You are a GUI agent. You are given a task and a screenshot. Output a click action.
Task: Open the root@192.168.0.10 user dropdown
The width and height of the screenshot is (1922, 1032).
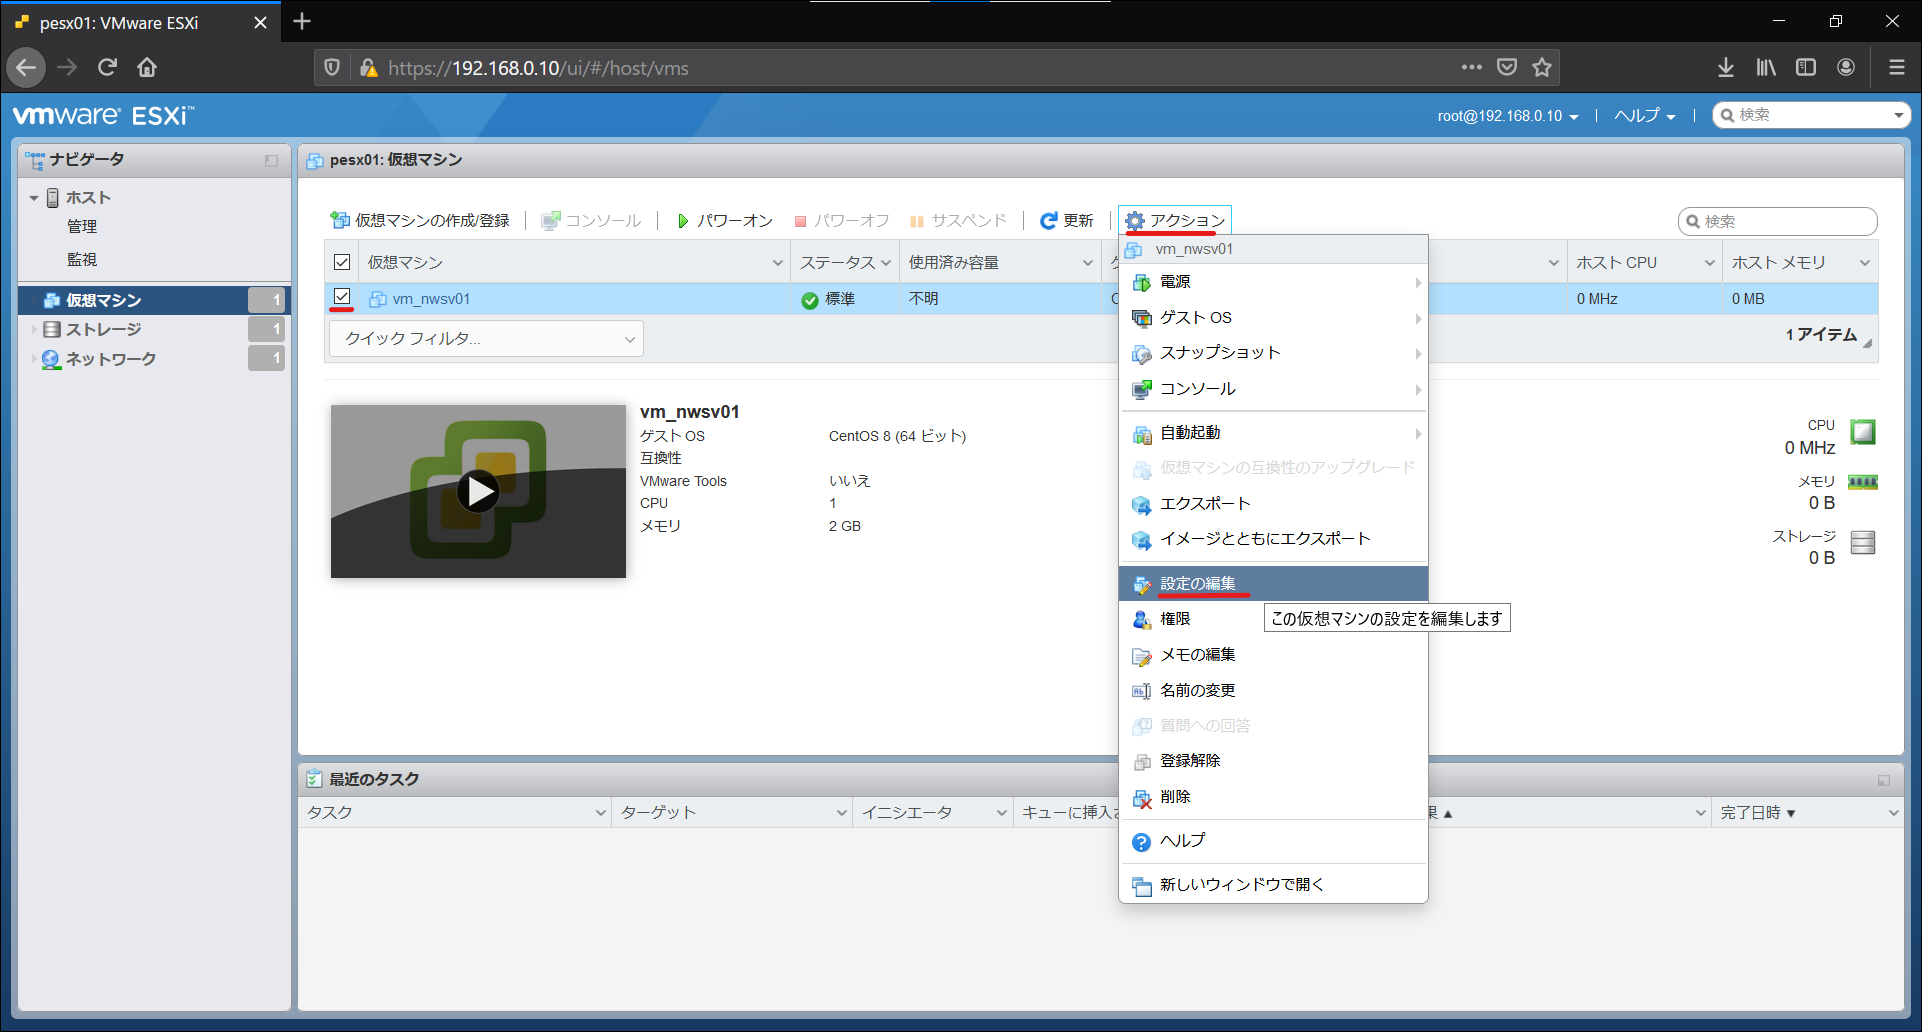(x=1508, y=116)
